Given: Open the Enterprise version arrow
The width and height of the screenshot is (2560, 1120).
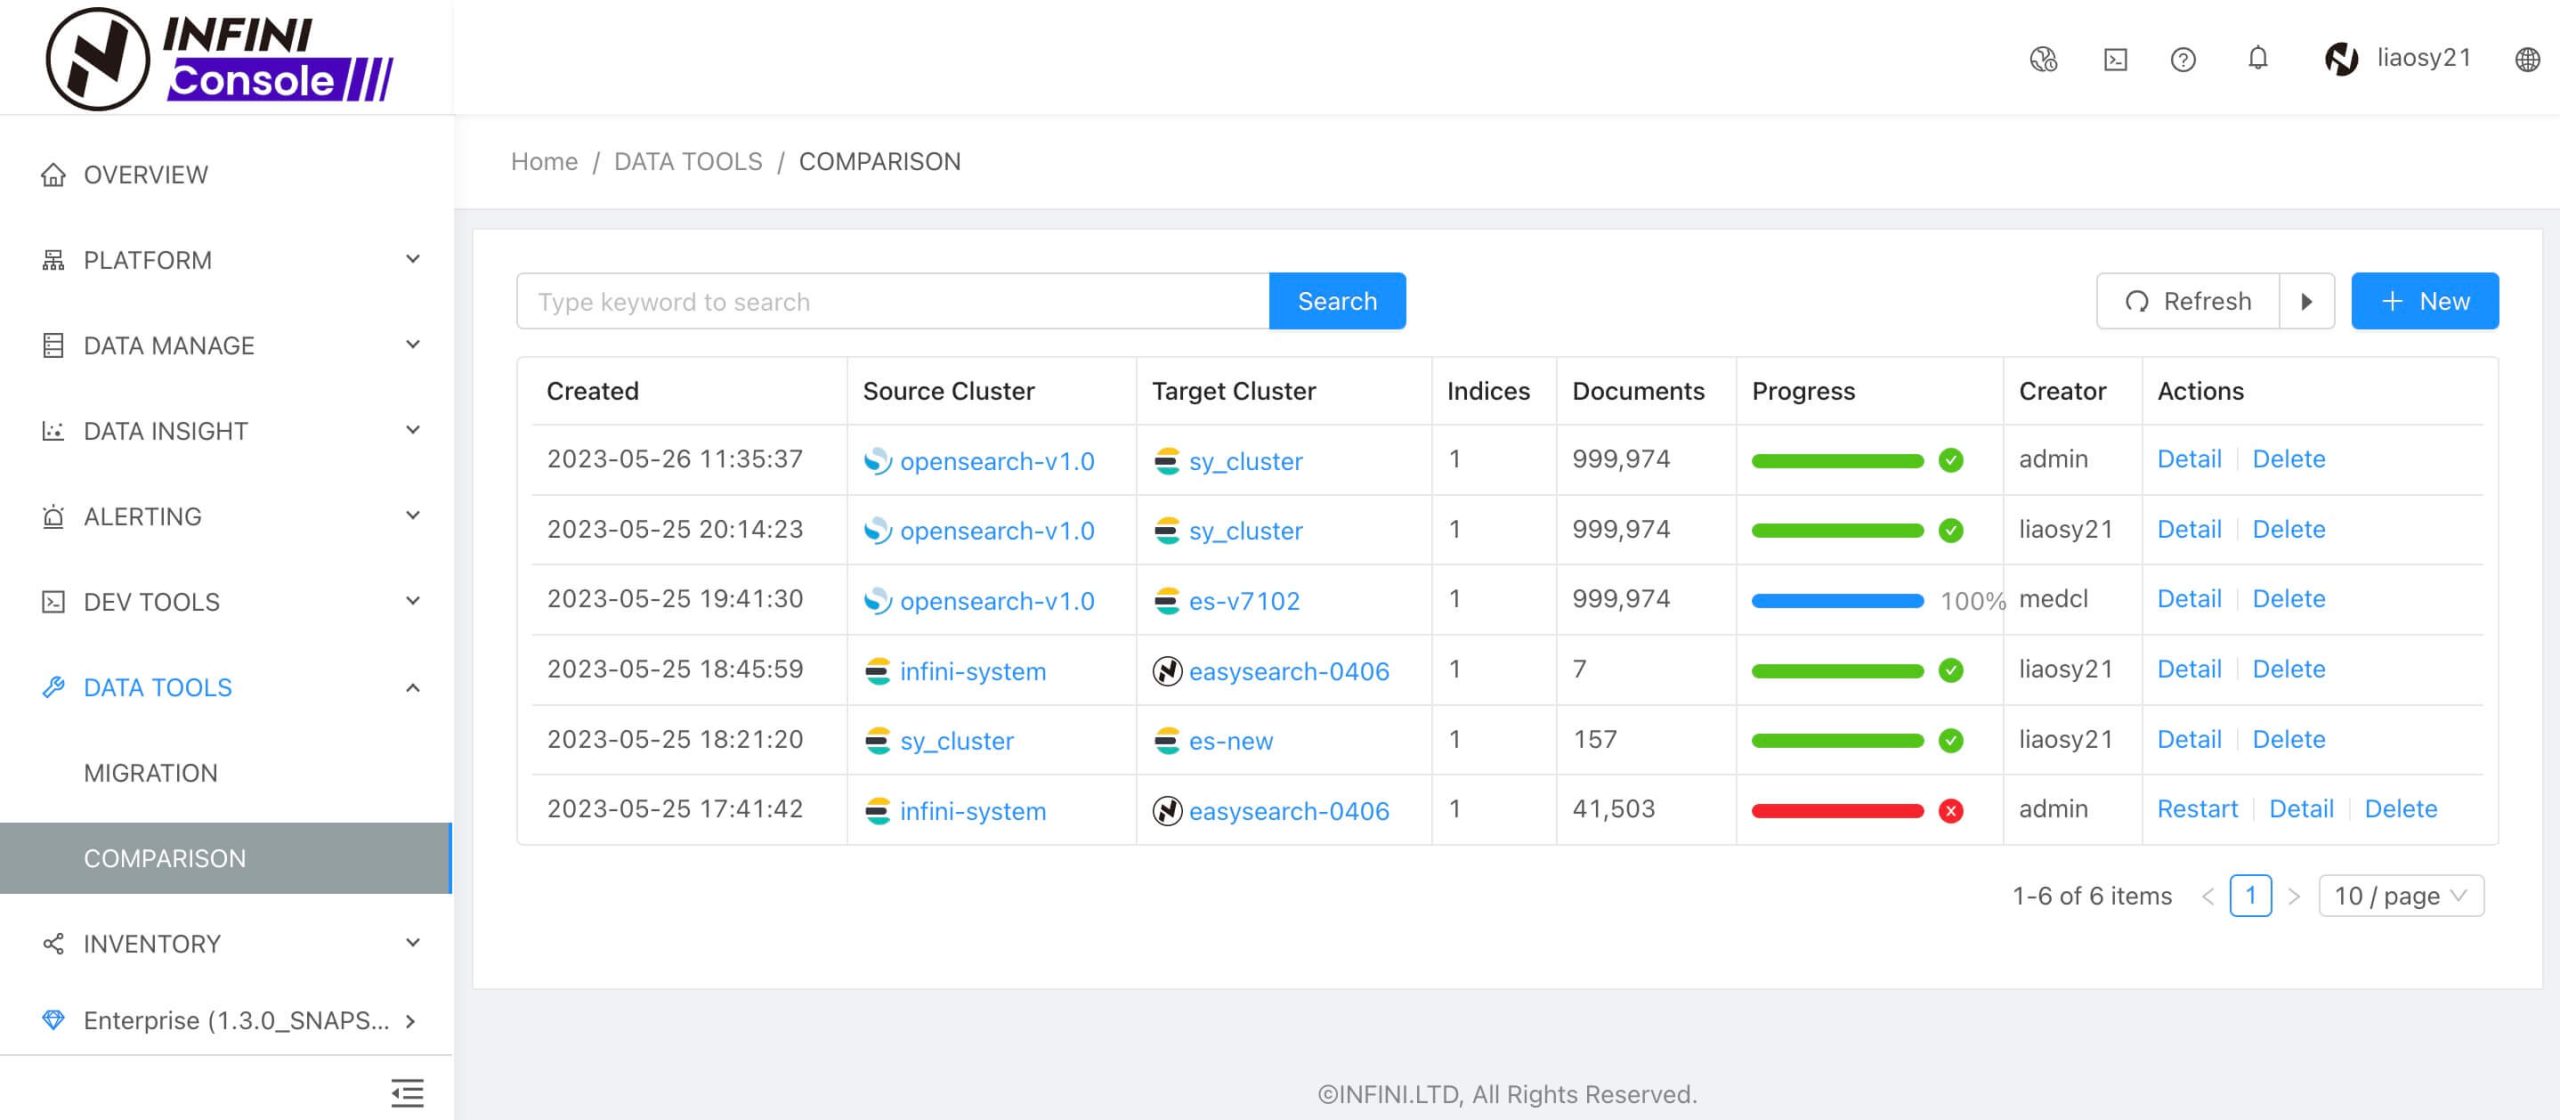Looking at the screenshot, I should click(410, 1021).
